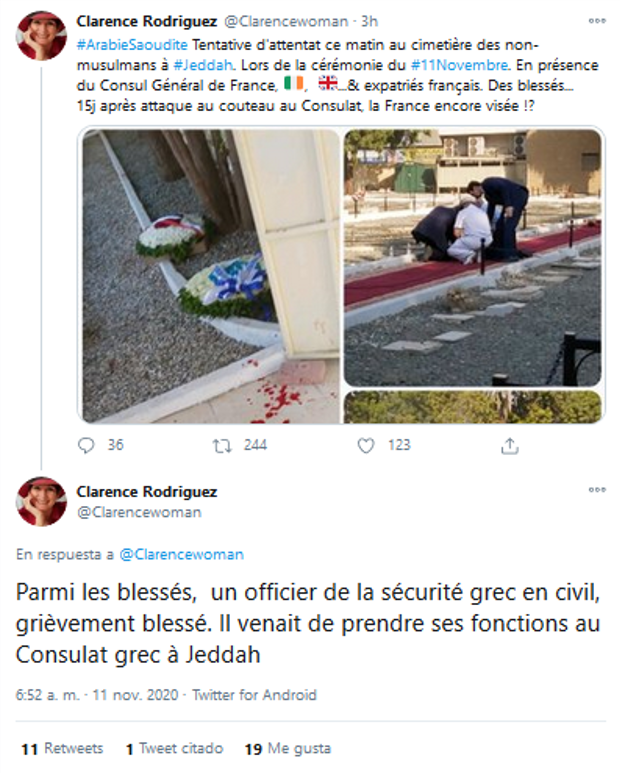Show the list of 11 Retweets

coord(62,748)
